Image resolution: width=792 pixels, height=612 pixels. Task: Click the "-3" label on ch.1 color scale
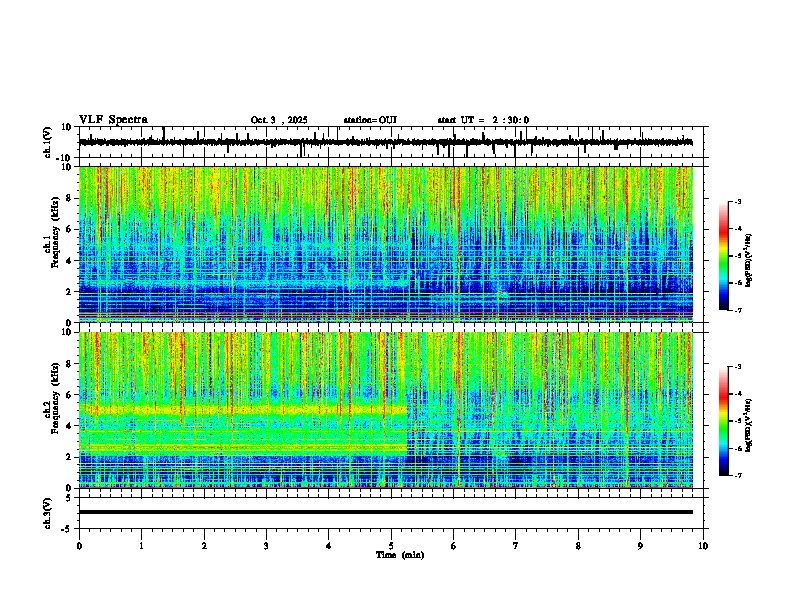738,201
